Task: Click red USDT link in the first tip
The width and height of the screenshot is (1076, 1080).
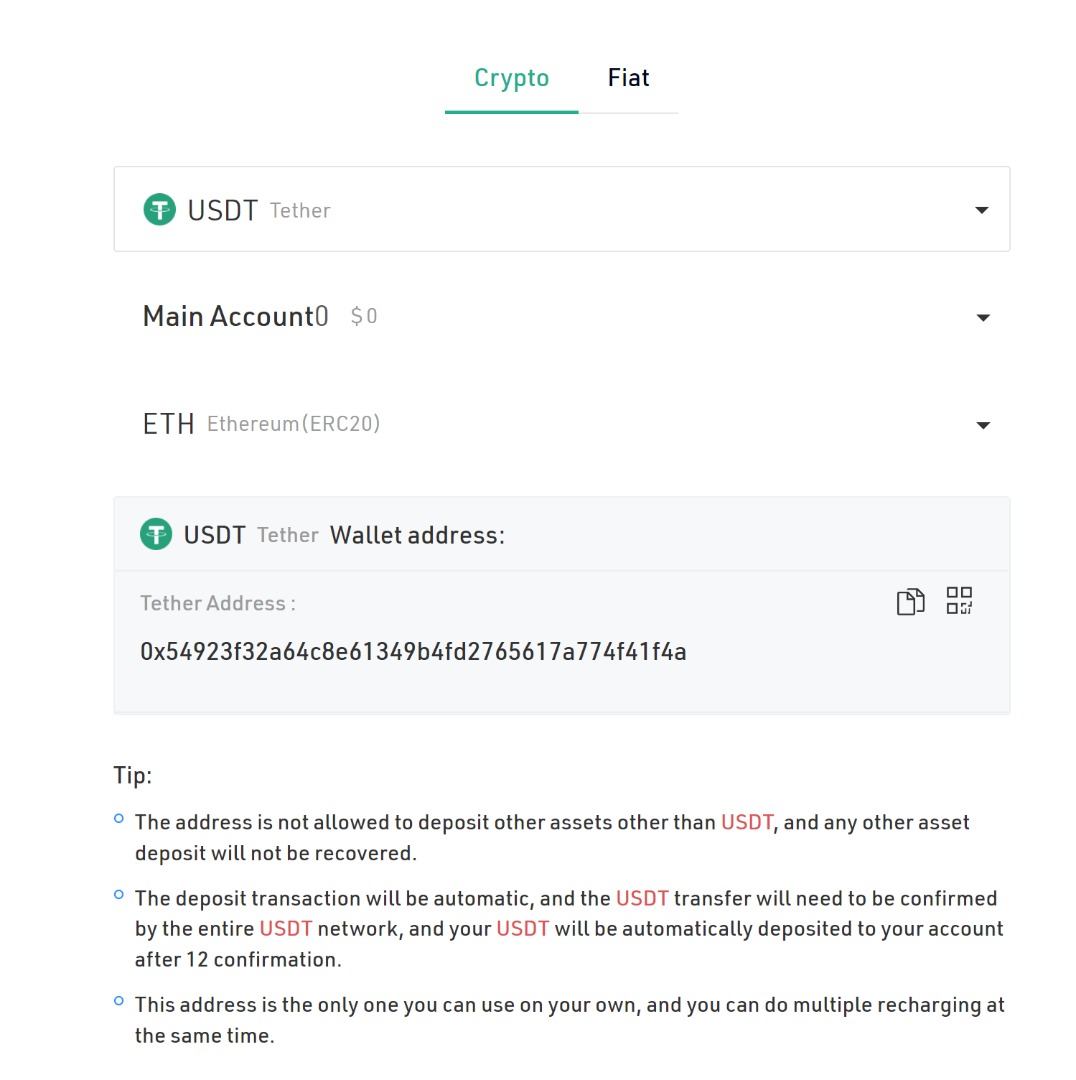Action: point(747,823)
